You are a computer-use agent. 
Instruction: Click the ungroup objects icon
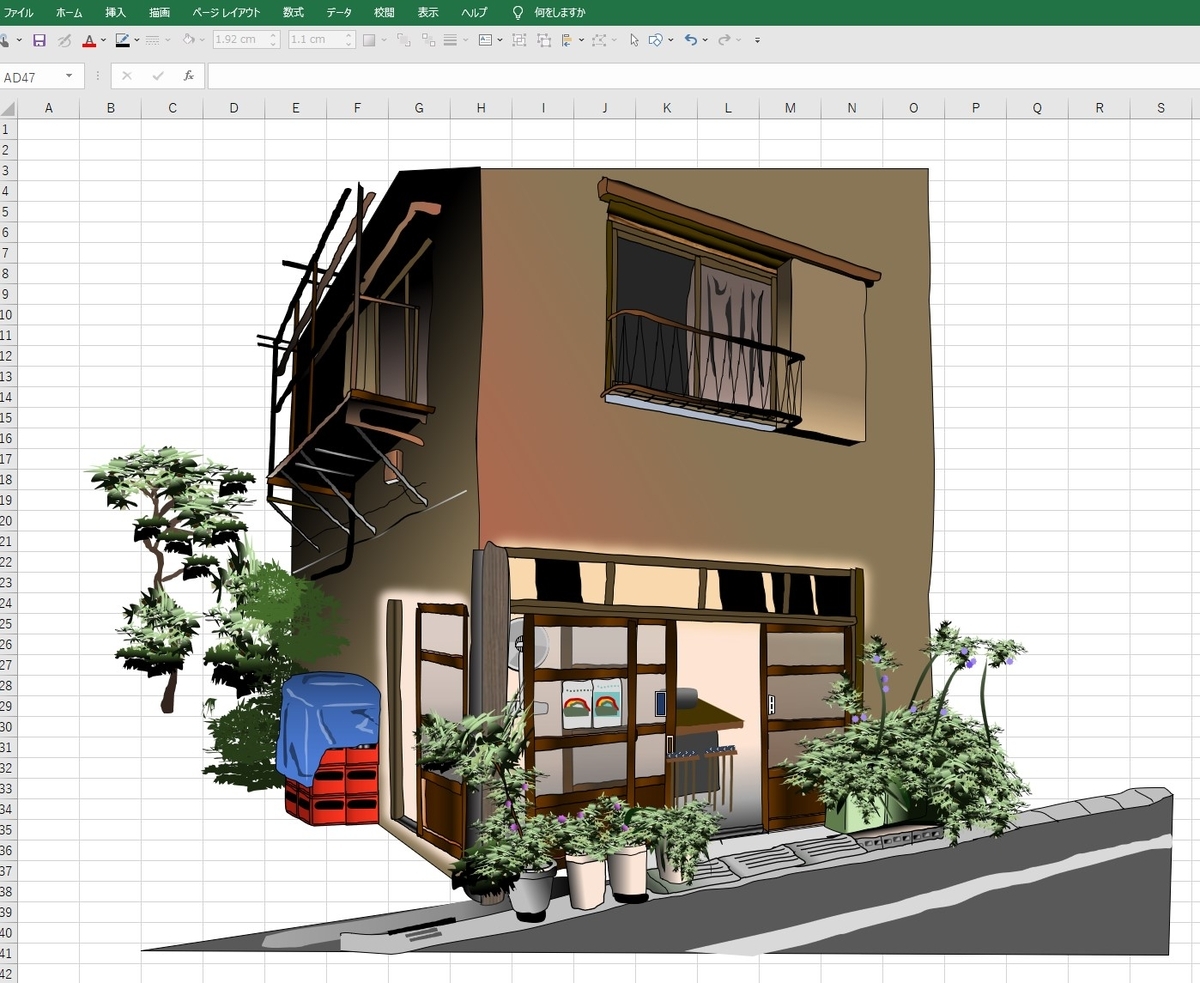click(544, 40)
